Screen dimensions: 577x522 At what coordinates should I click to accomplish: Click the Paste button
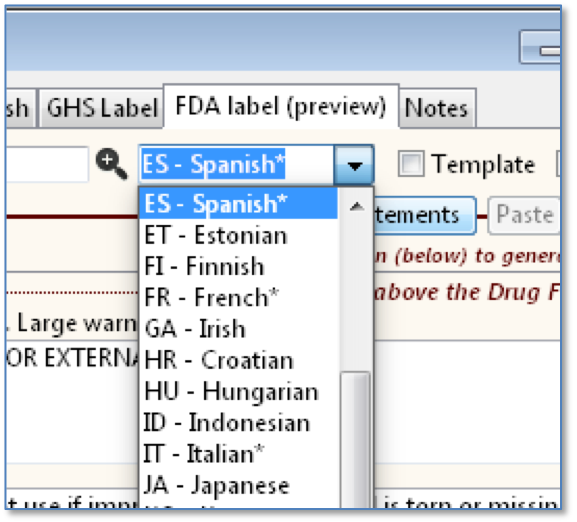point(524,216)
